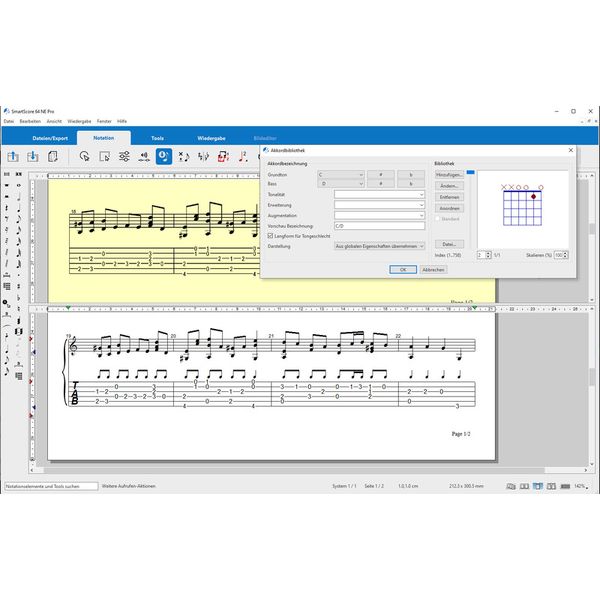
Task: Click the Datei... button in Bibliothek
Action: [449, 244]
